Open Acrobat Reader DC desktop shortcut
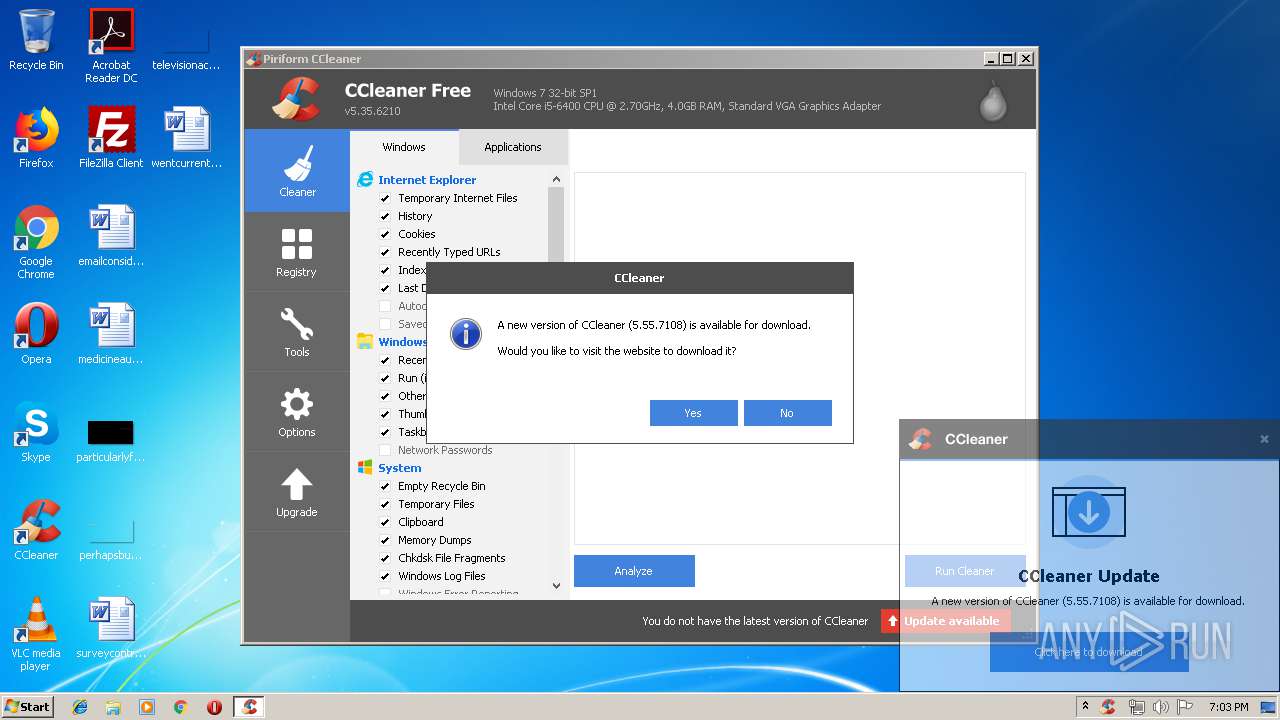The width and height of the screenshot is (1280, 720). 111,46
